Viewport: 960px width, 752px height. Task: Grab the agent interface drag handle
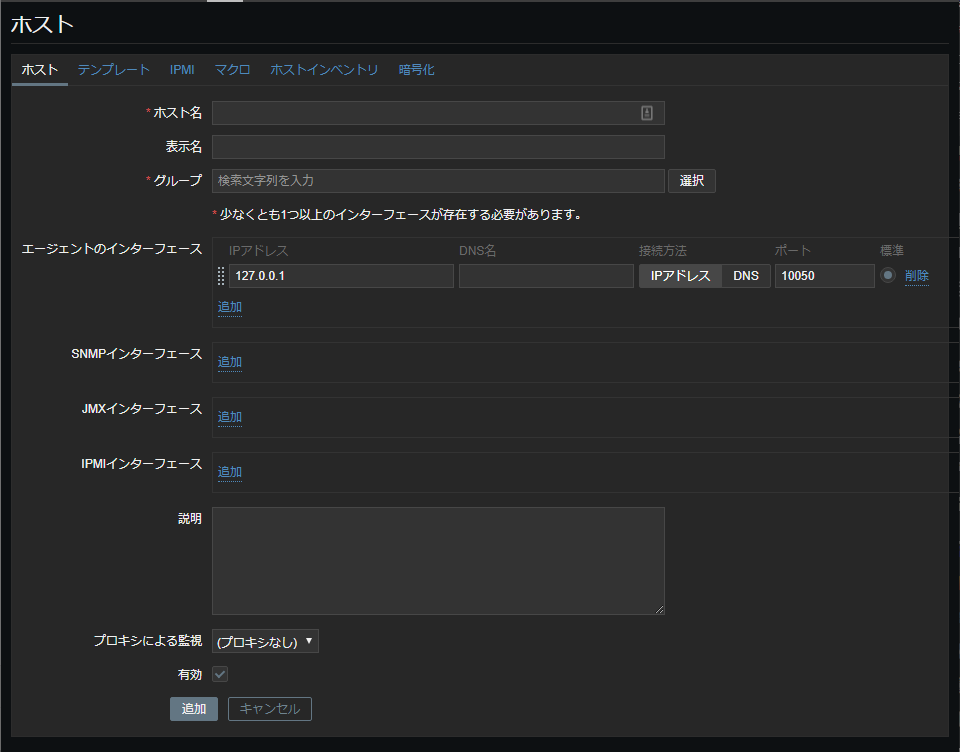(221, 276)
